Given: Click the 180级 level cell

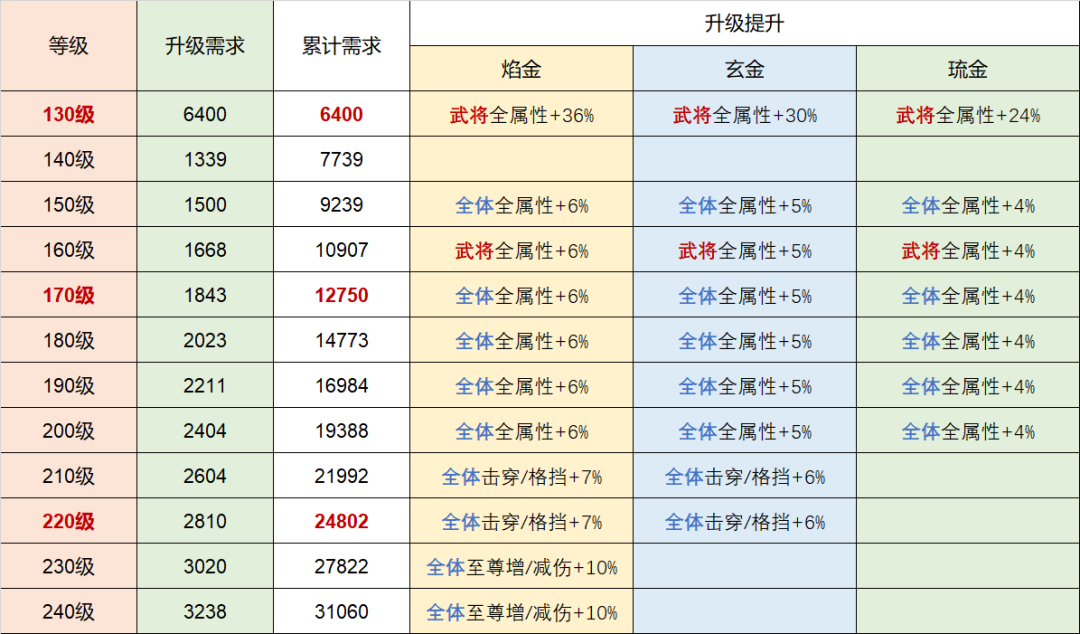Looking at the screenshot, I should coord(68,340).
